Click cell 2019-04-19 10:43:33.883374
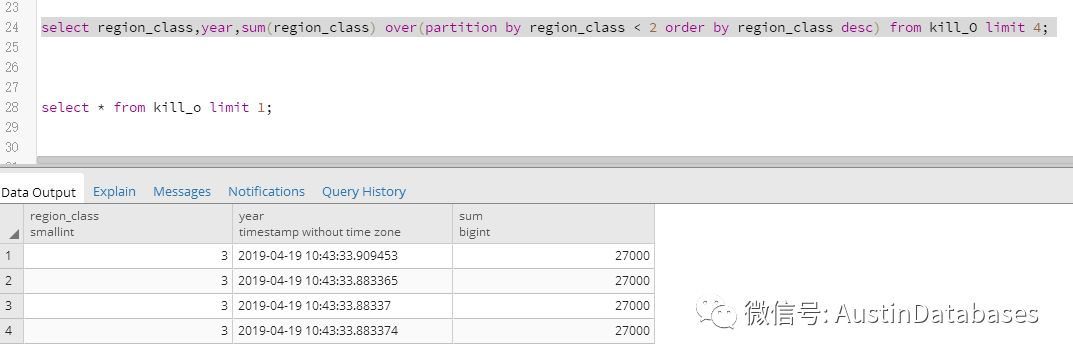The width and height of the screenshot is (1073, 360). (x=342, y=331)
